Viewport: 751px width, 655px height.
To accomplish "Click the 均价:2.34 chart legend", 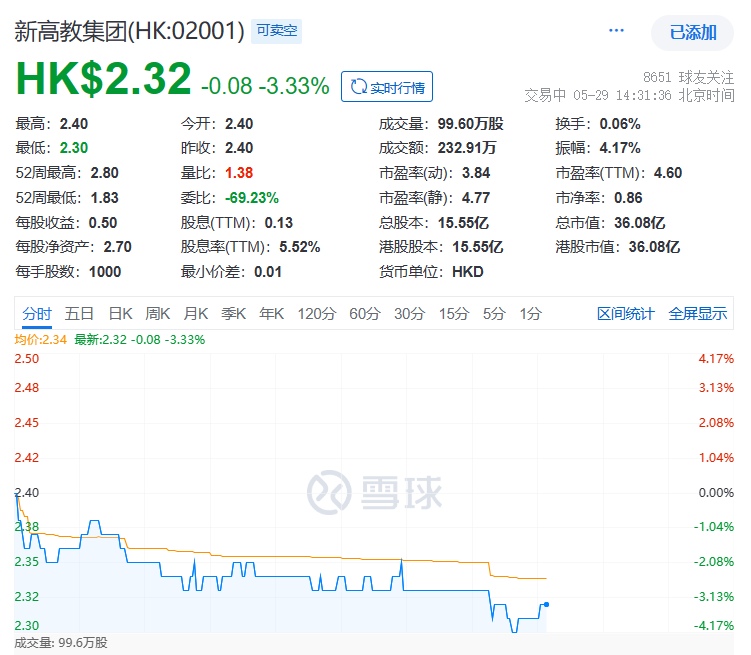I will pyautogui.click(x=41, y=340).
